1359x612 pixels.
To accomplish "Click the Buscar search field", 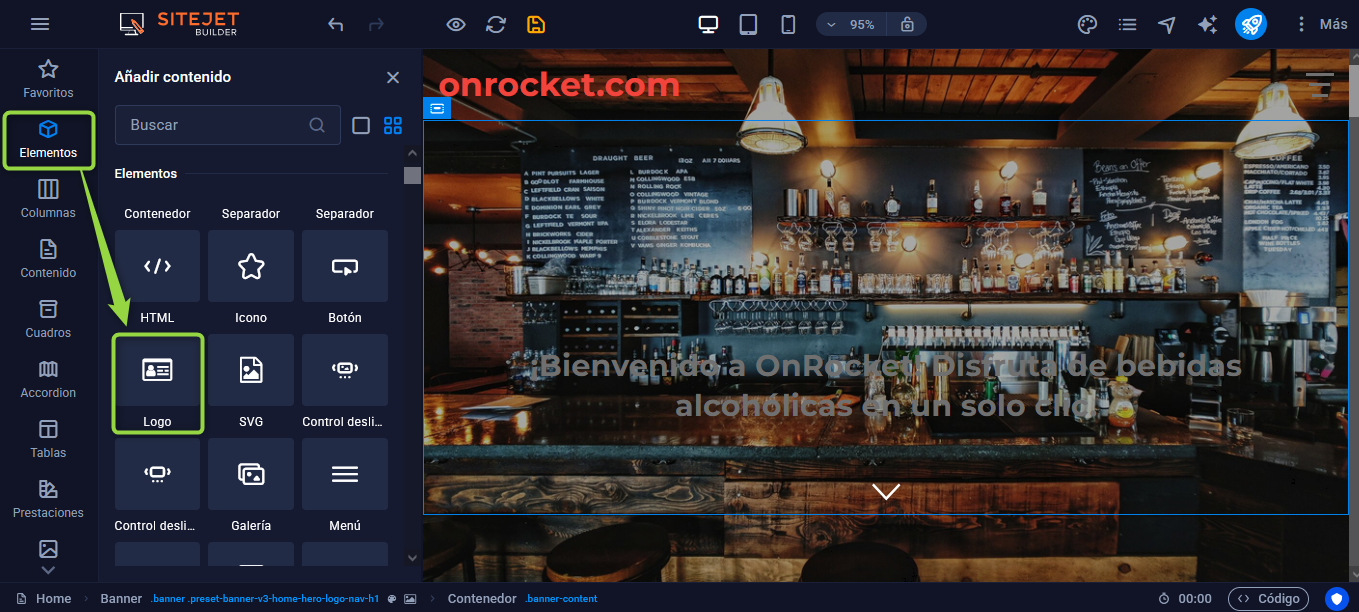I will tap(228, 125).
